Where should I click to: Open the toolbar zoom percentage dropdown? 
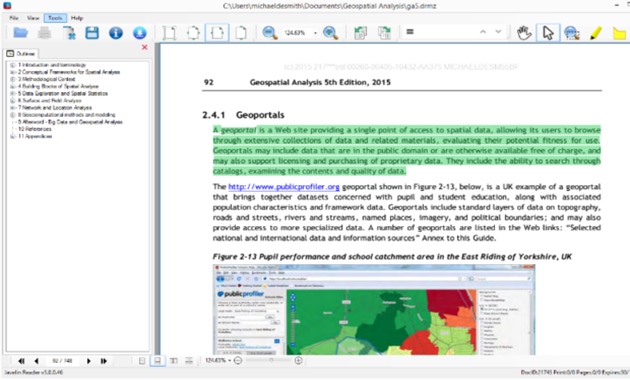coord(315,33)
